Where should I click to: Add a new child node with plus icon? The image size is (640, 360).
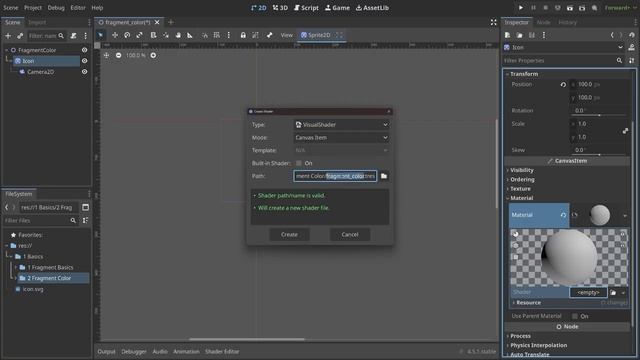click(x=8, y=36)
